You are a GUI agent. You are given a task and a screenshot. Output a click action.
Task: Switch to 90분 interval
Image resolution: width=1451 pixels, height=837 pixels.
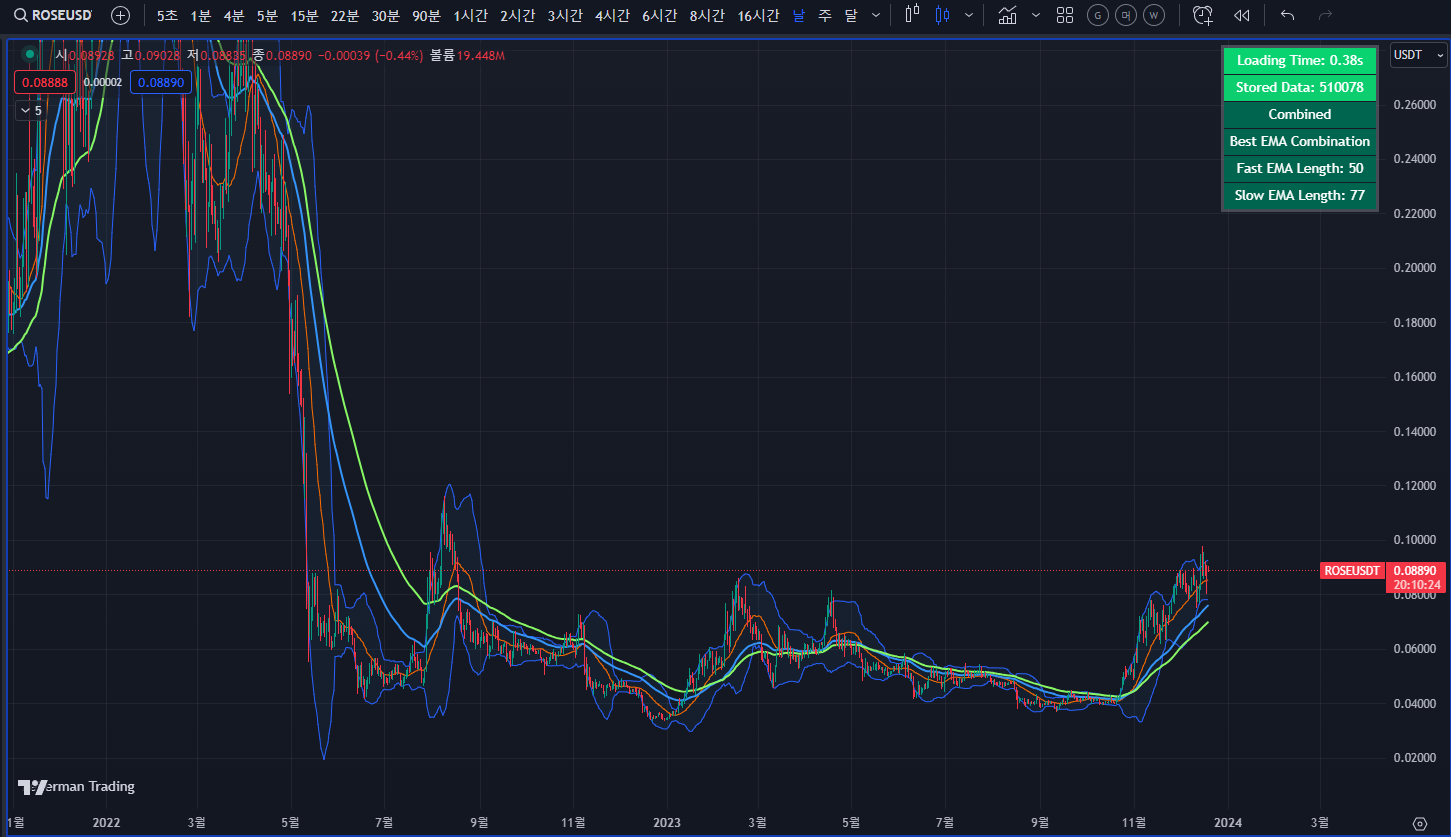pyautogui.click(x=426, y=15)
